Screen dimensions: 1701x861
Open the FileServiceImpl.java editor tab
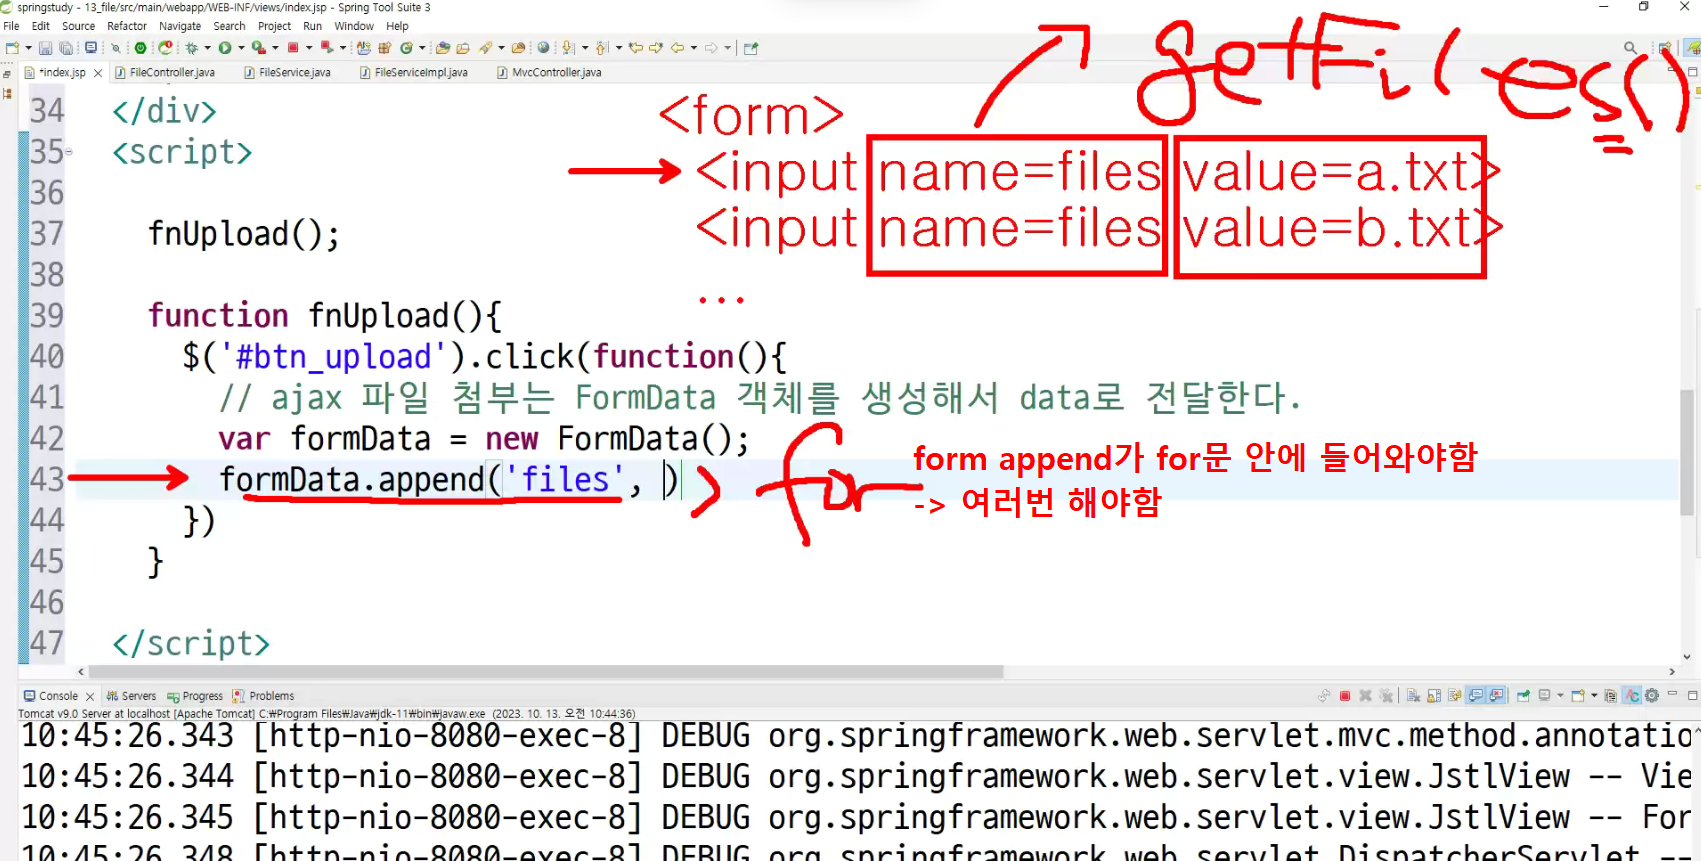click(x=414, y=72)
